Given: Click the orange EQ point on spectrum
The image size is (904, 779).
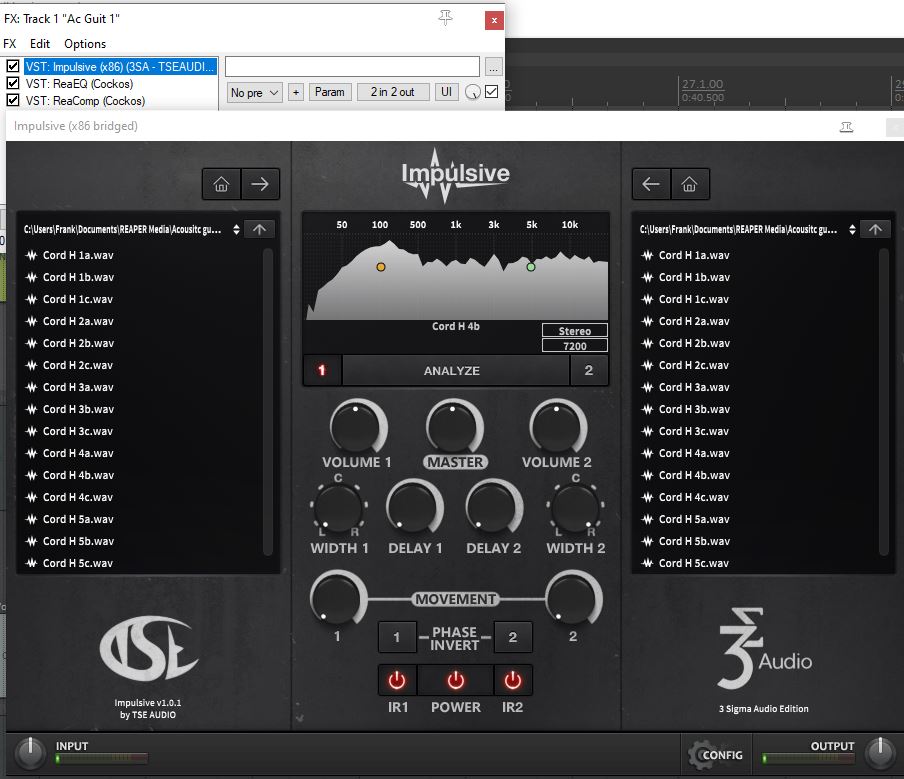Looking at the screenshot, I should (x=381, y=267).
